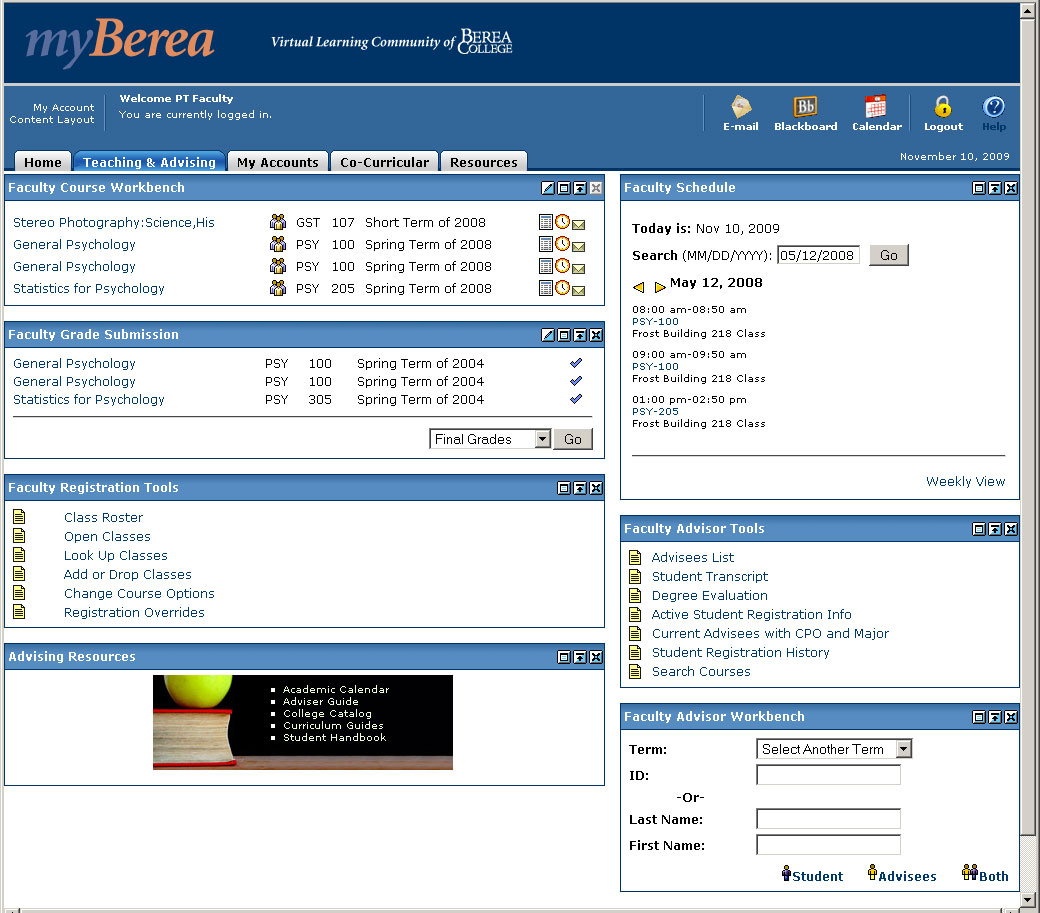Open the Class Roster link

point(103,517)
